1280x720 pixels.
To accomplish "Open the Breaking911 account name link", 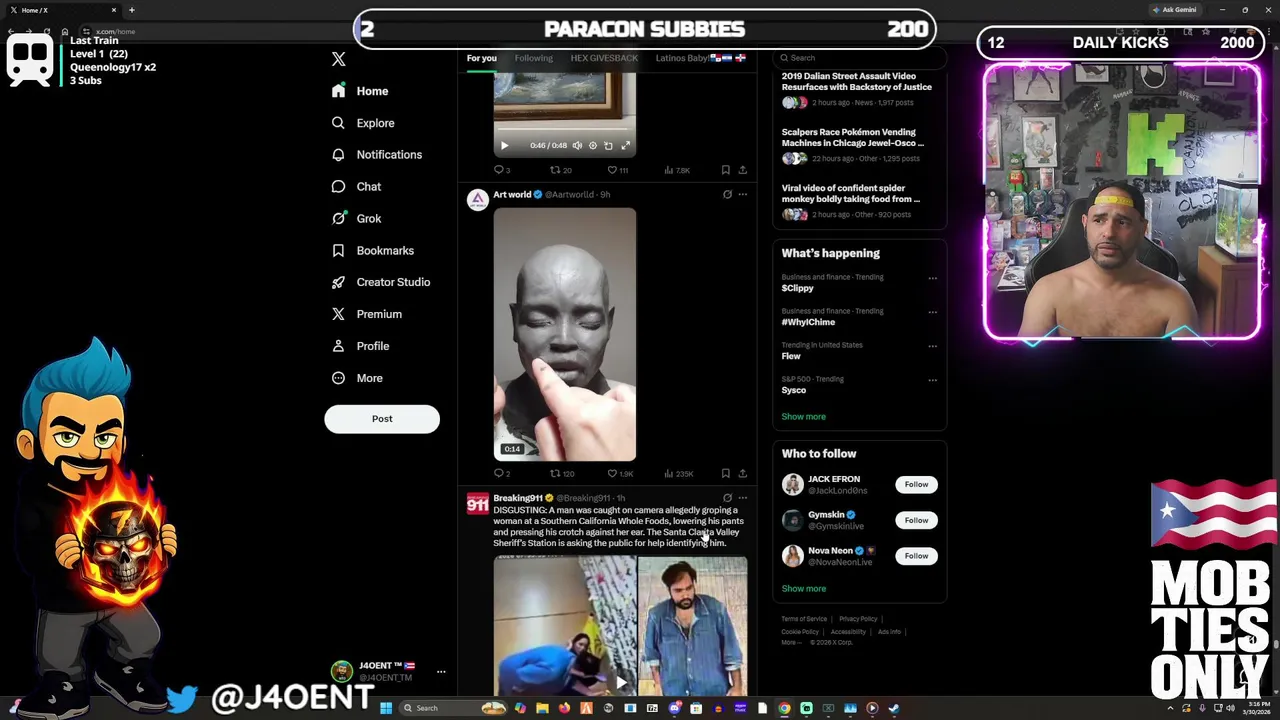I will (518, 498).
